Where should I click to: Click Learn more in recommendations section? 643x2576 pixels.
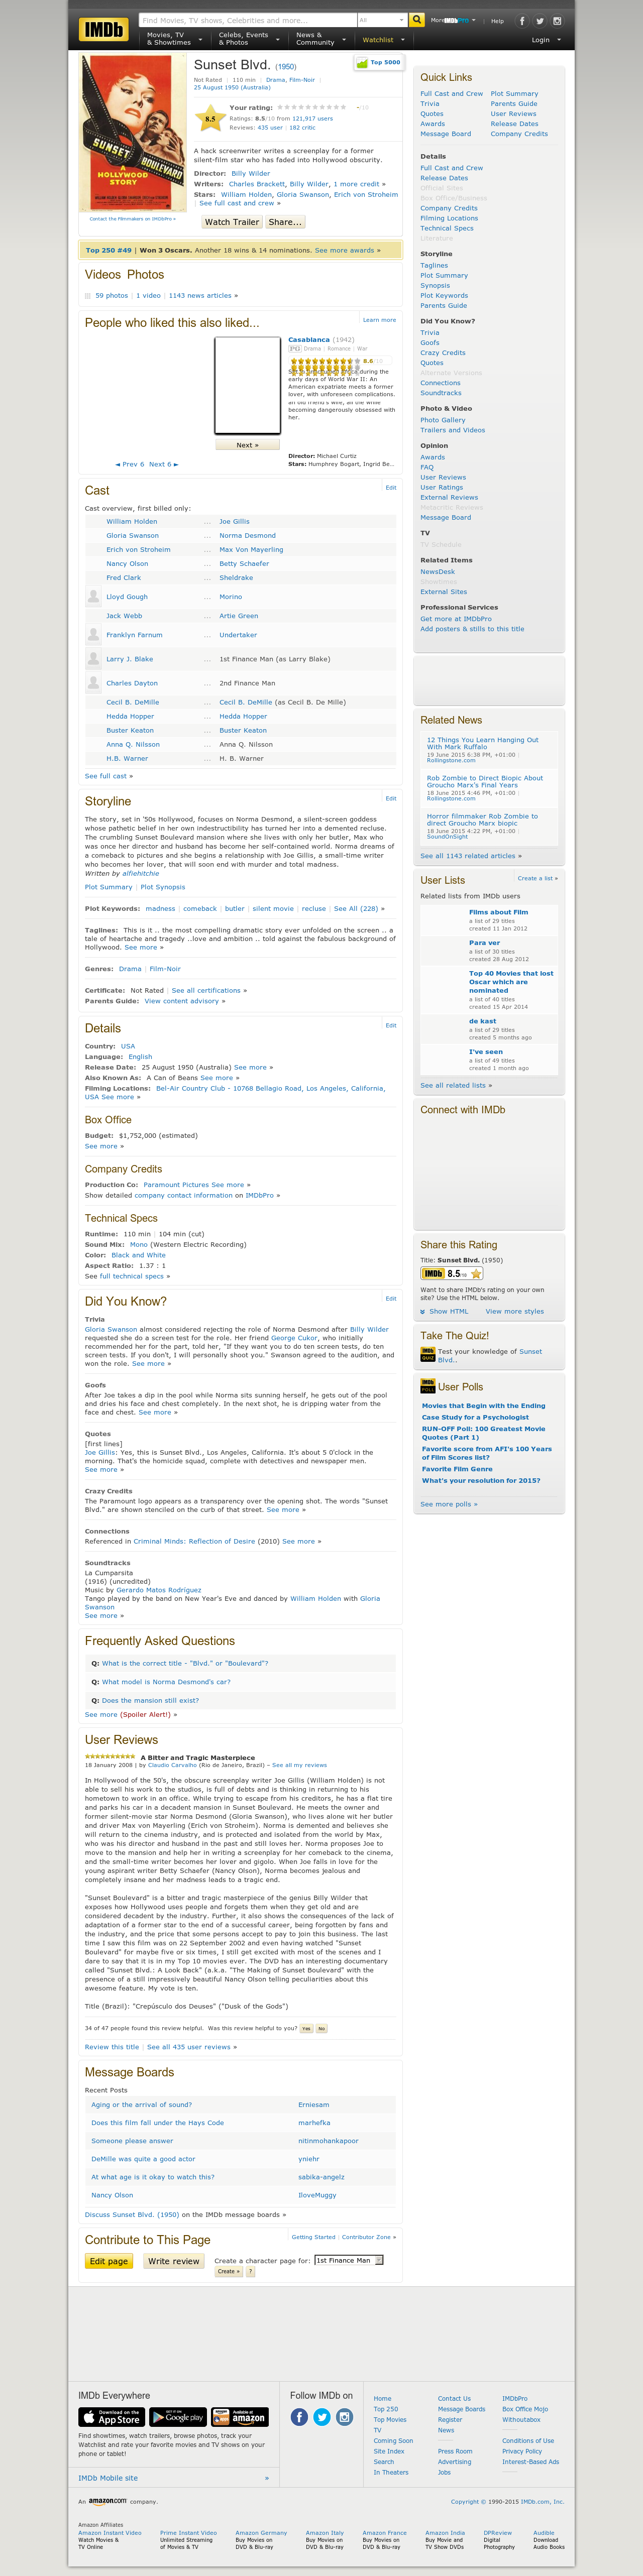pyautogui.click(x=379, y=320)
